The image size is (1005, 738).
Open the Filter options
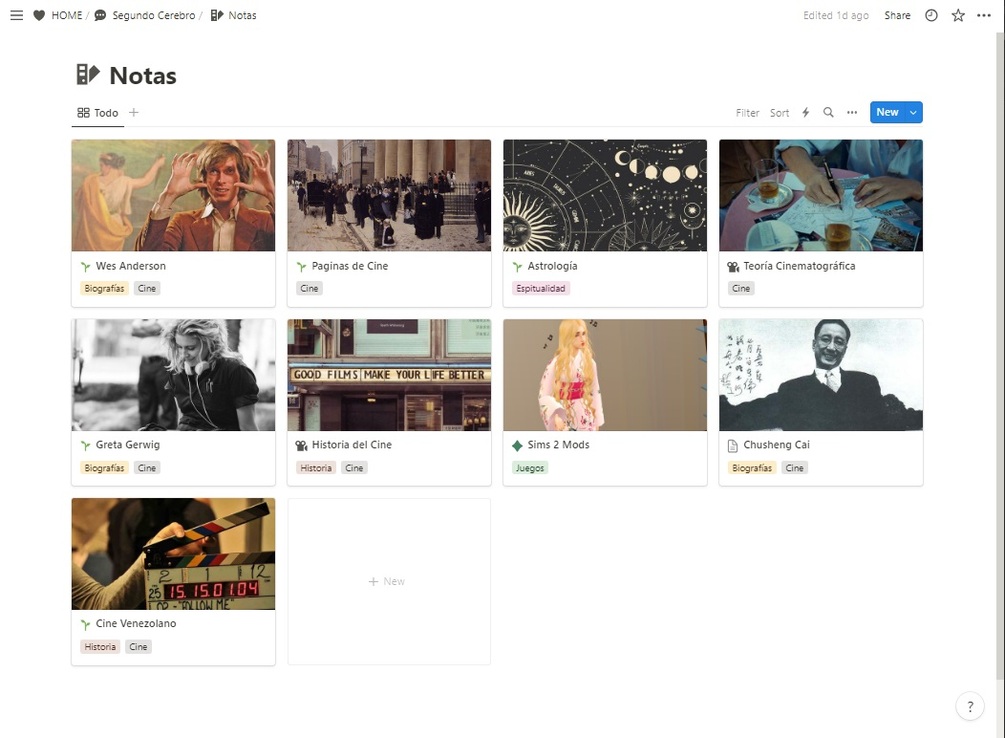747,113
